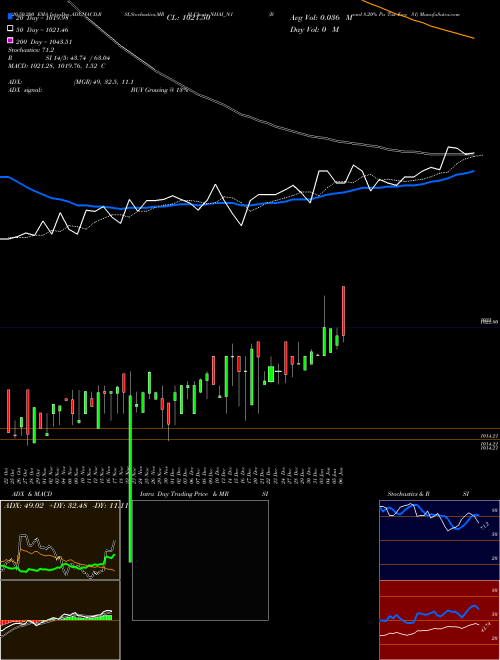500x660 pixels.
Task: Click the last tall red candlestick
Action: (x=343, y=311)
